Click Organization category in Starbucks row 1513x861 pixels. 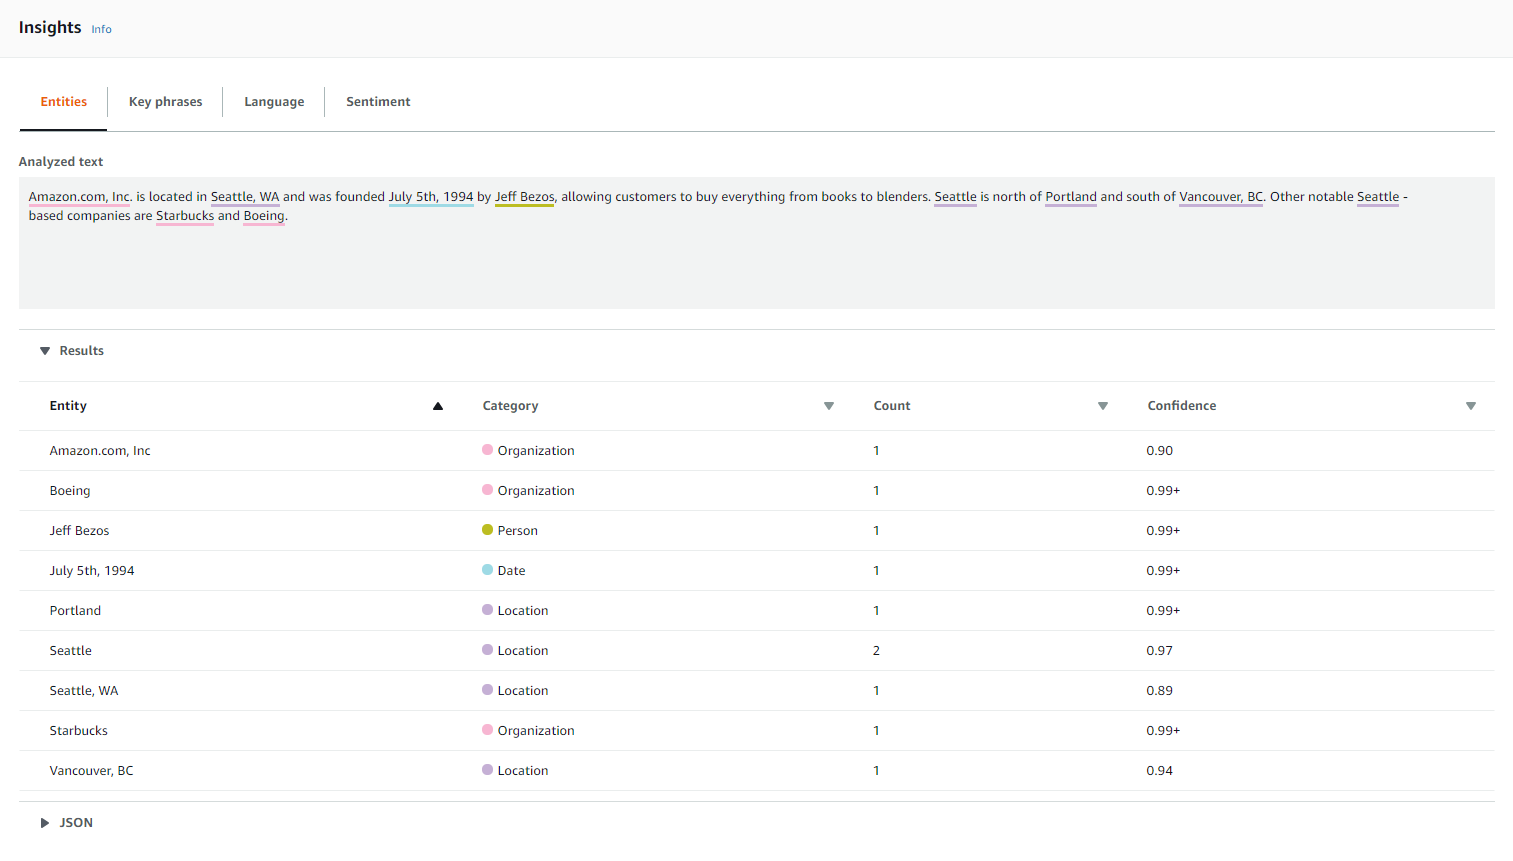536,731
